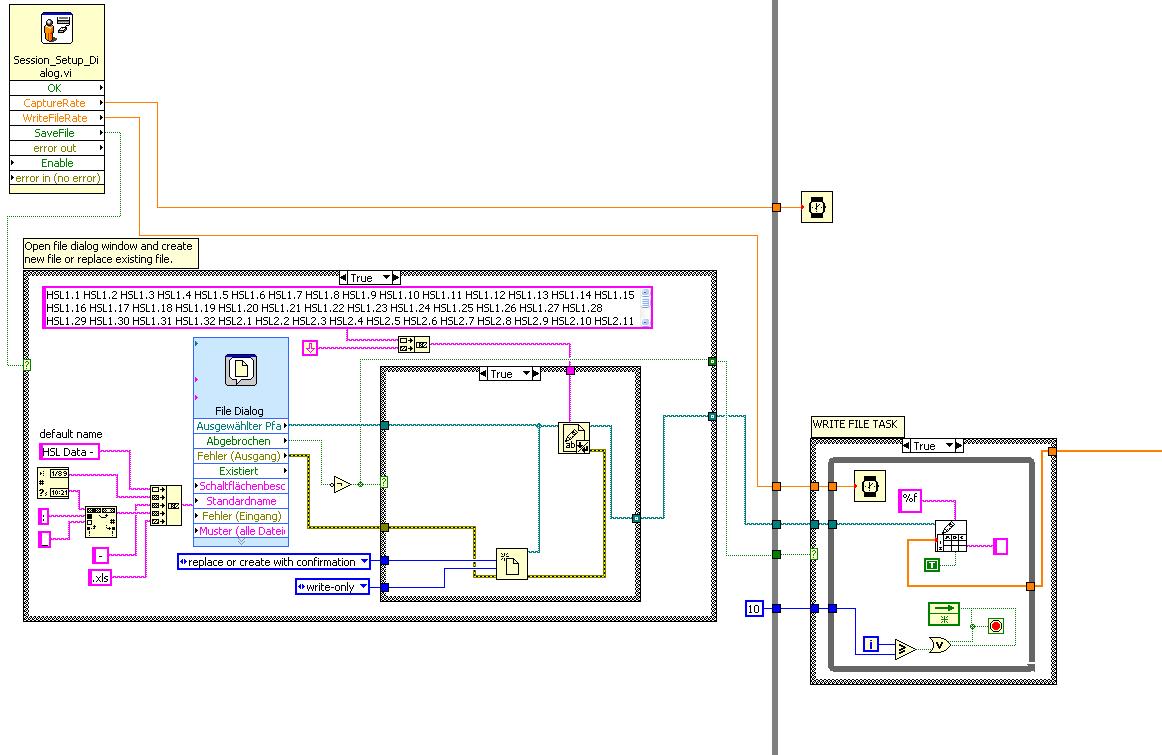
Task: Select the HSL Data - default name string
Action: [x=69, y=451]
